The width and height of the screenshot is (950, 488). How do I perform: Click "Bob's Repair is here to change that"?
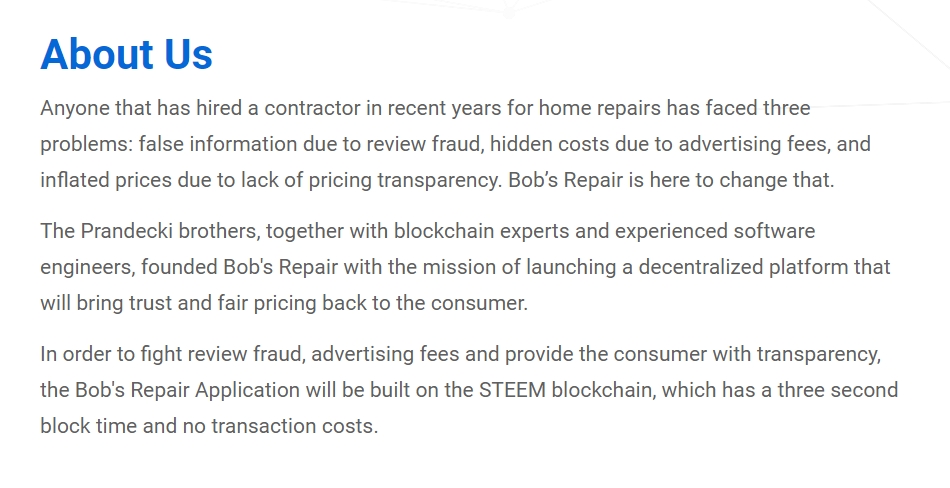tap(671, 180)
